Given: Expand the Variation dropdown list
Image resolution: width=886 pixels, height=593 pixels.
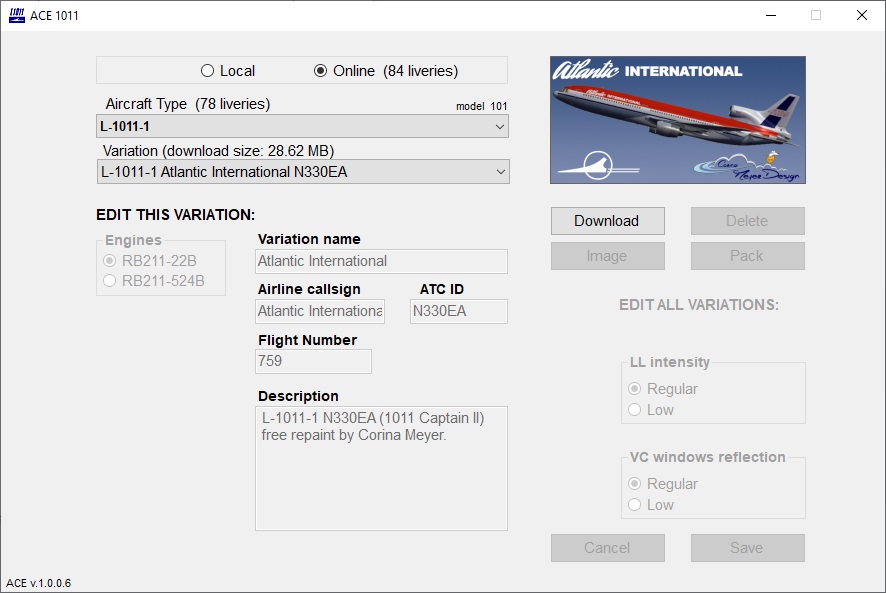Looking at the screenshot, I should coord(302,172).
